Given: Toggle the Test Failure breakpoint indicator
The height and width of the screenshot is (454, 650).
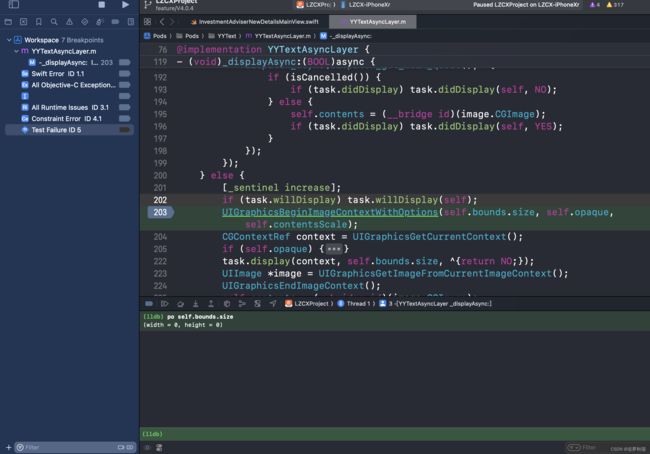Looking at the screenshot, I should tap(125, 130).
